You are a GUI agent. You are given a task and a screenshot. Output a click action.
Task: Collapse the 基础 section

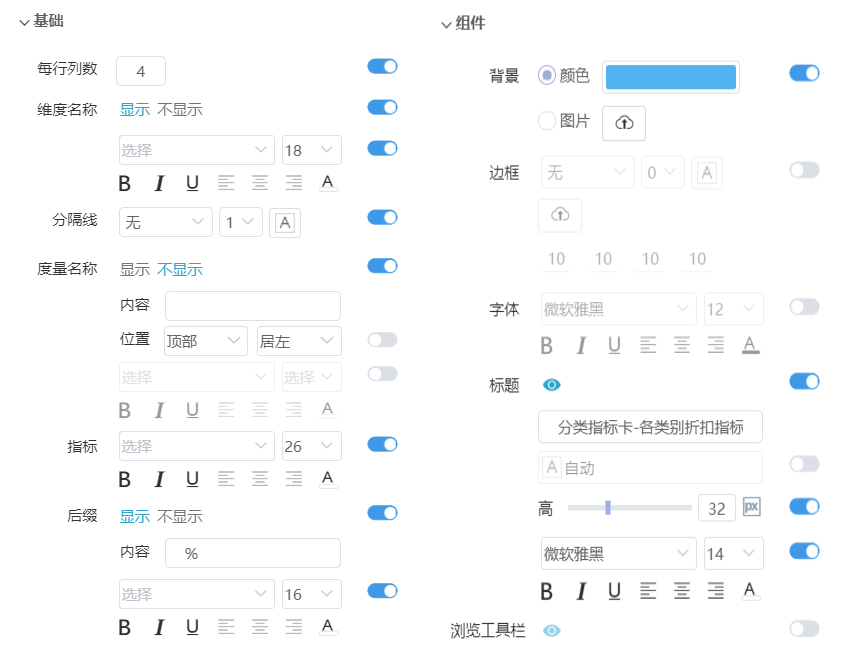[x=24, y=22]
